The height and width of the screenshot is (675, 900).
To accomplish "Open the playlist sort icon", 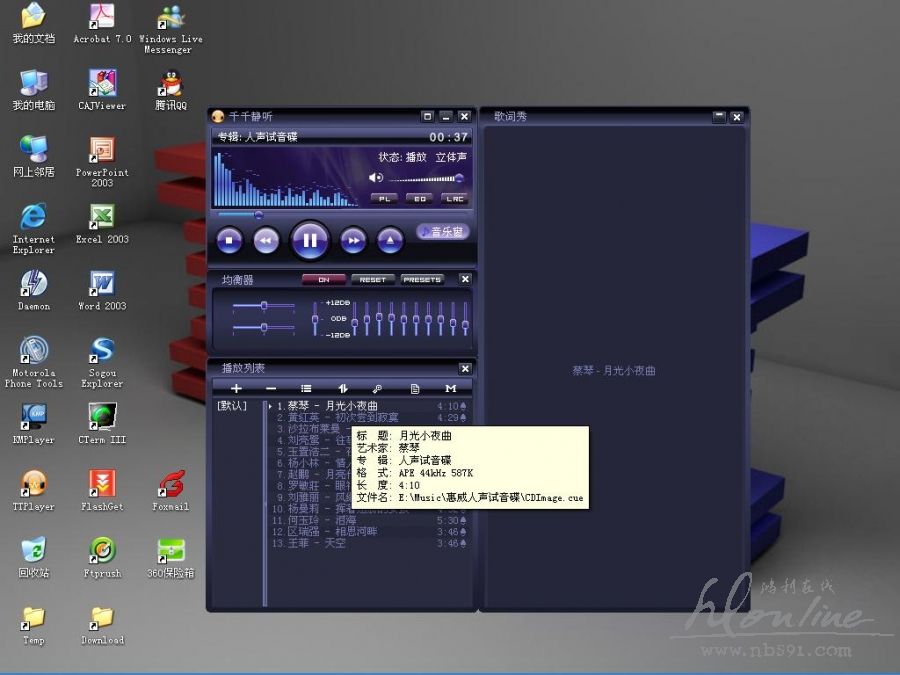I will [x=342, y=388].
